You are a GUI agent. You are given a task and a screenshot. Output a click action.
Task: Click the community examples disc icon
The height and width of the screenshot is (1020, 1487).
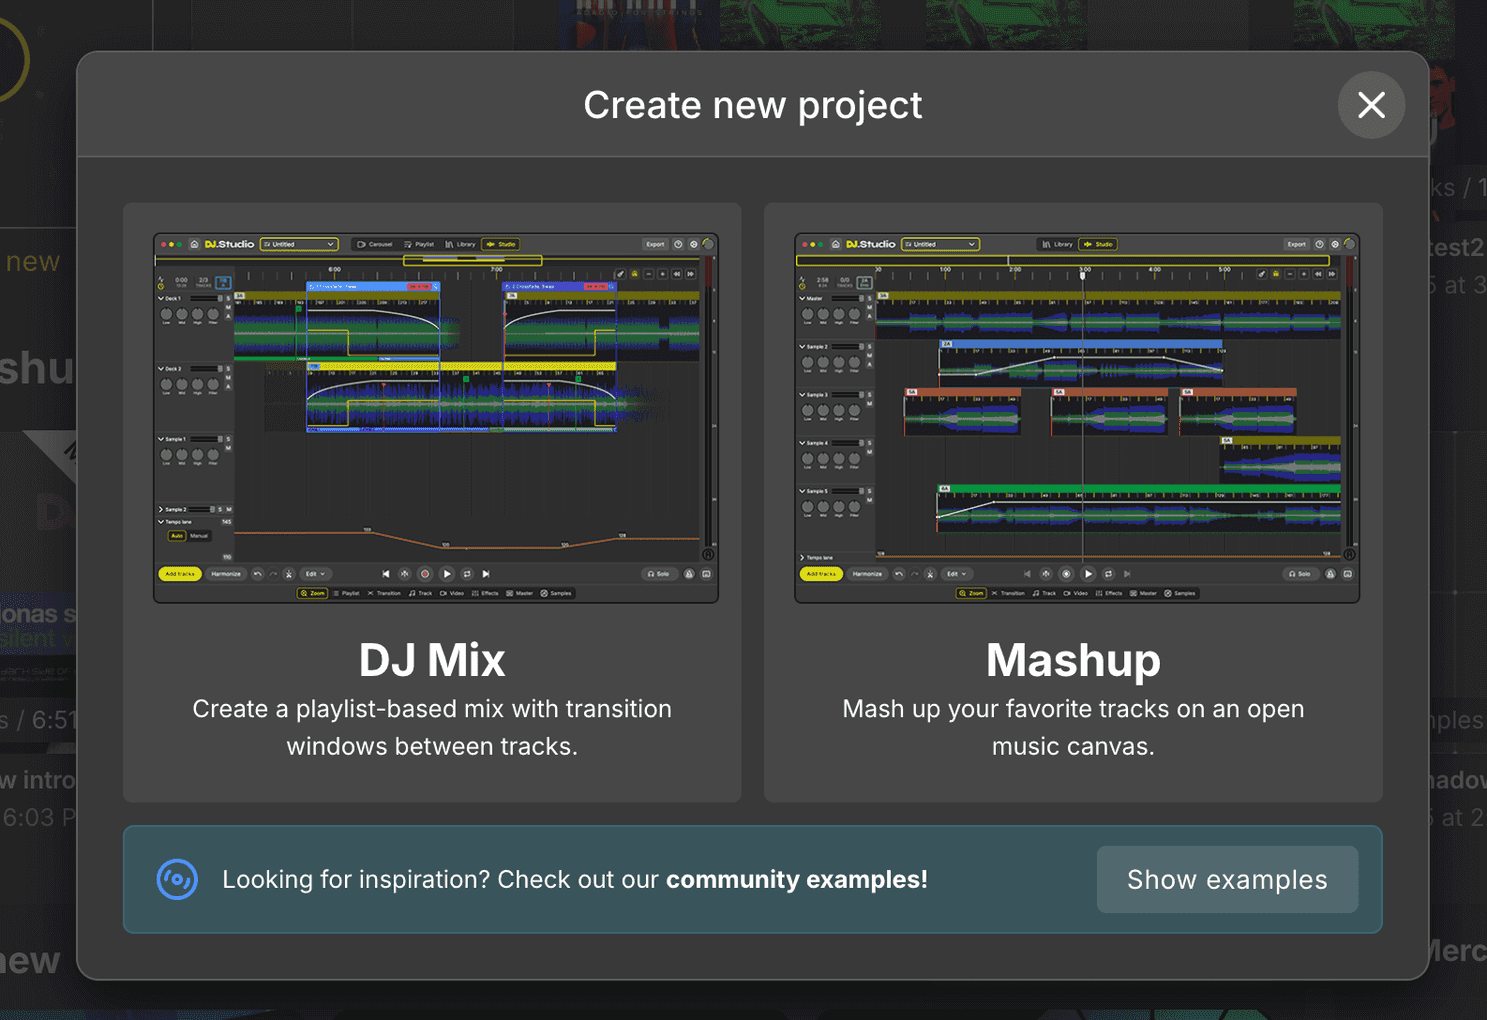(x=177, y=879)
